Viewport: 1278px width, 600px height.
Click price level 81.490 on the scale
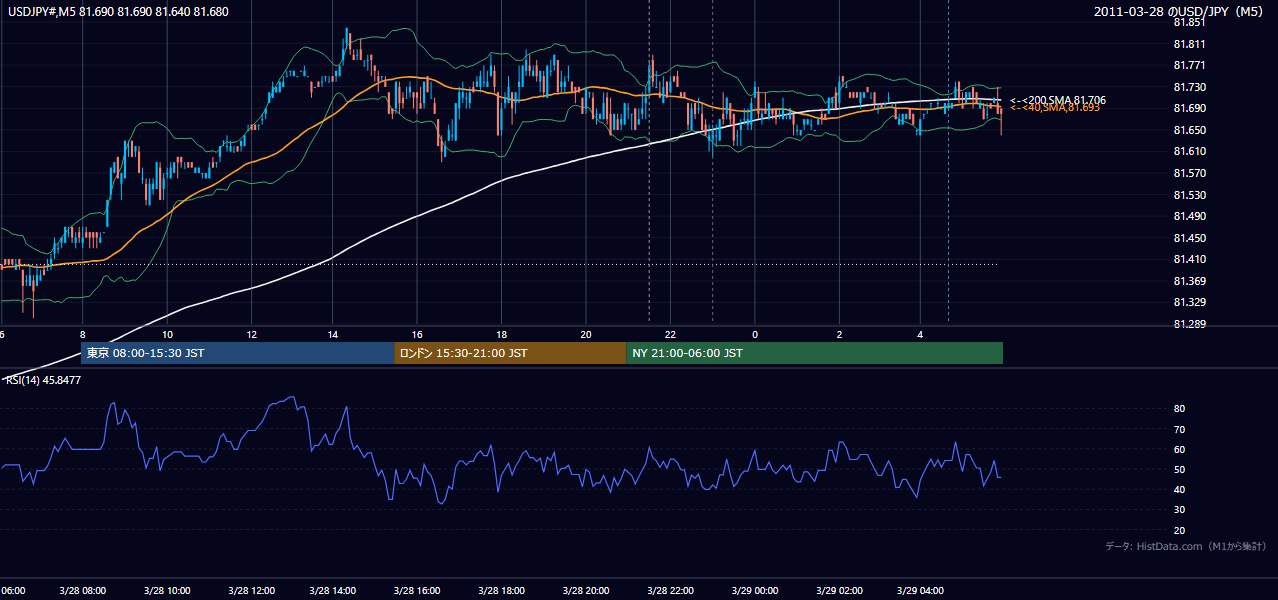pyautogui.click(x=1189, y=217)
